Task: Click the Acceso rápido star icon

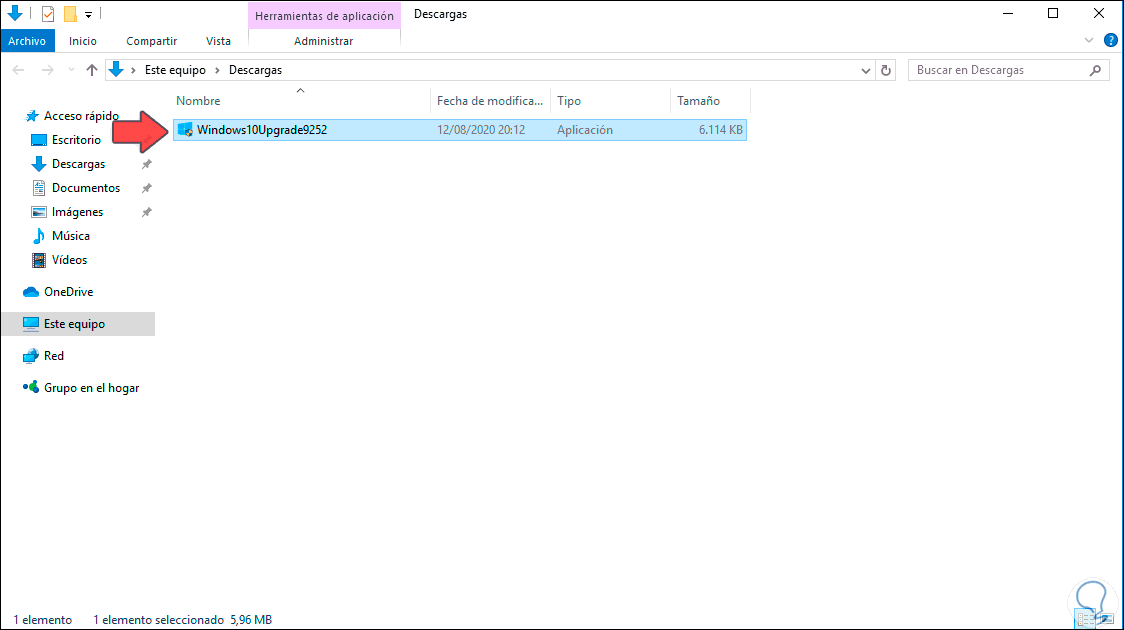Action: [x=32, y=116]
